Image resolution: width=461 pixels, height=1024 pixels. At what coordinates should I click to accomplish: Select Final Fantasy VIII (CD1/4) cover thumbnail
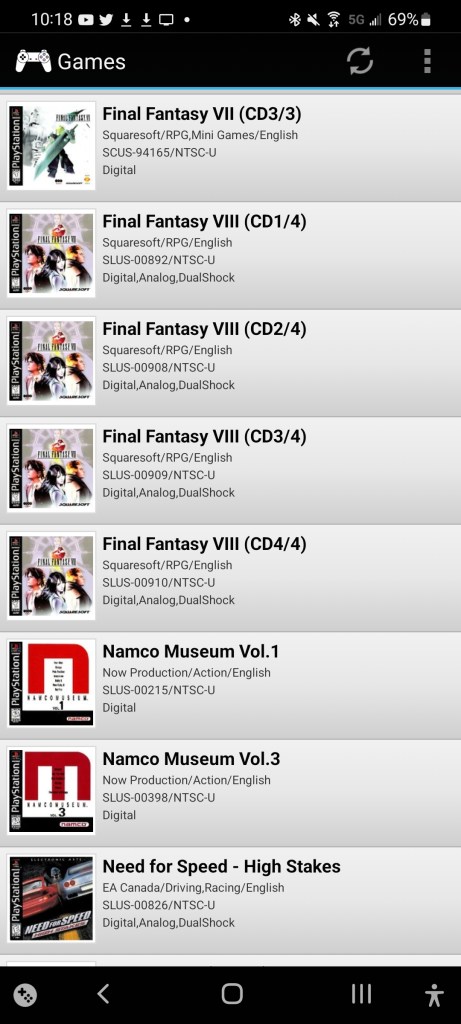click(52, 253)
